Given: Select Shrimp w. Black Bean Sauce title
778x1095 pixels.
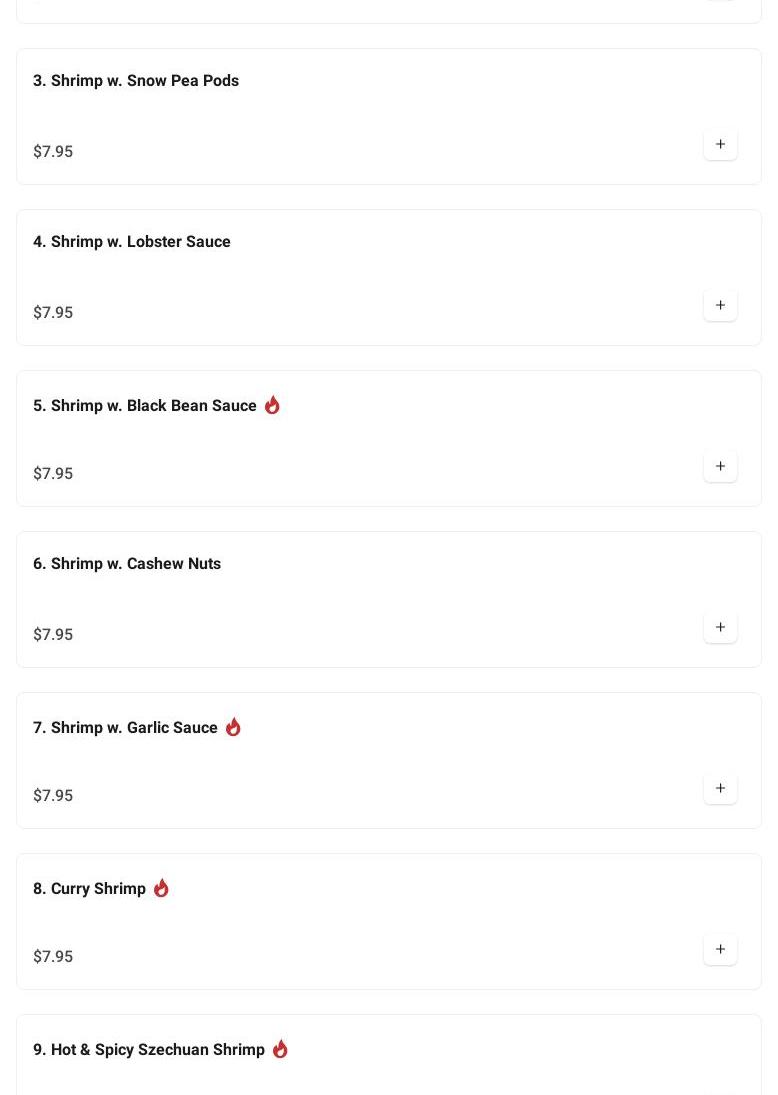Looking at the screenshot, I should 145,406.
